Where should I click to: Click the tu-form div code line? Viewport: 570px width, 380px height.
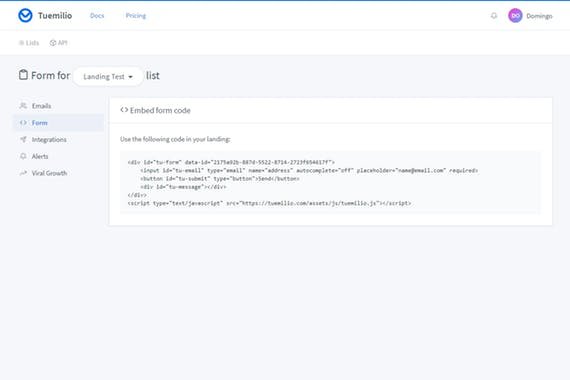pos(231,162)
